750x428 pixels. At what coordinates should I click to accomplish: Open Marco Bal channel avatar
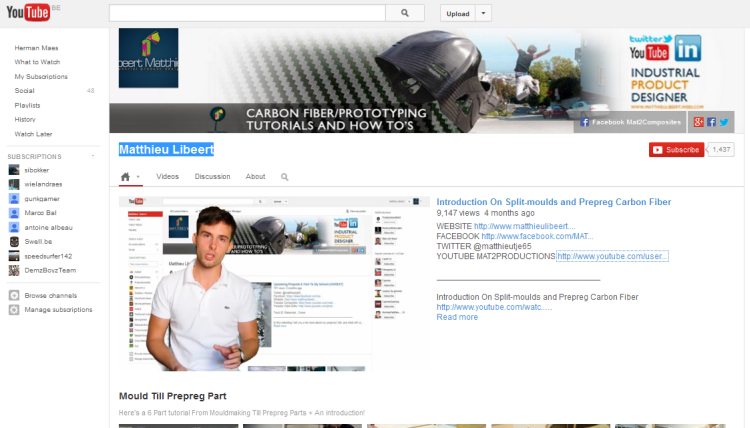pos(14,213)
